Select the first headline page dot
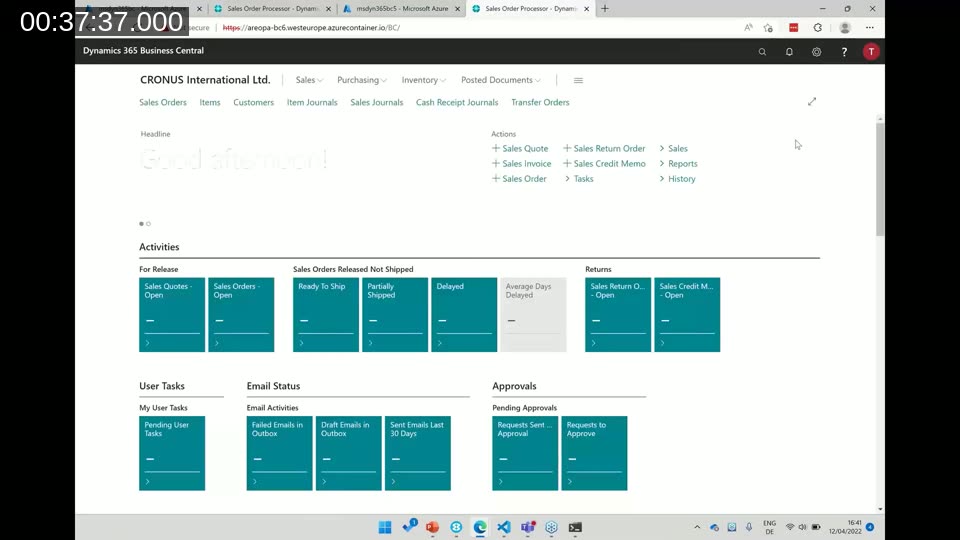 (141, 223)
